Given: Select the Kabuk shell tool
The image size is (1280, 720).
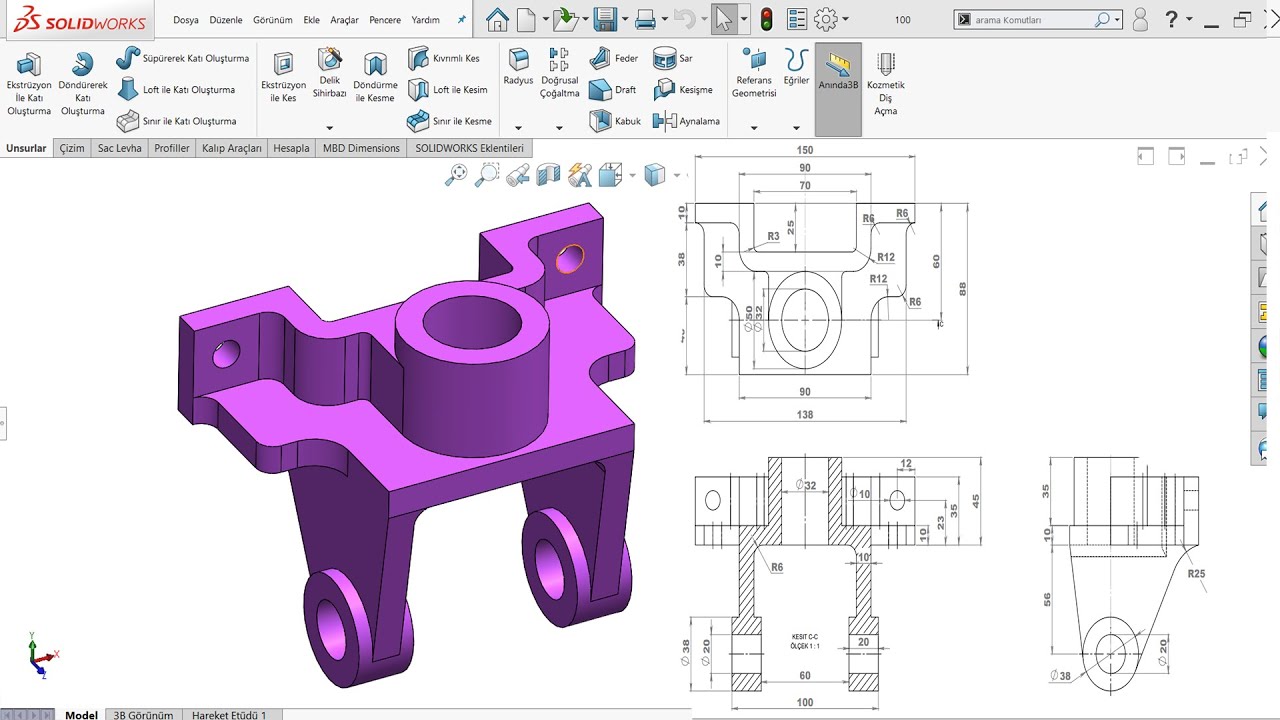Looking at the screenshot, I should [615, 121].
